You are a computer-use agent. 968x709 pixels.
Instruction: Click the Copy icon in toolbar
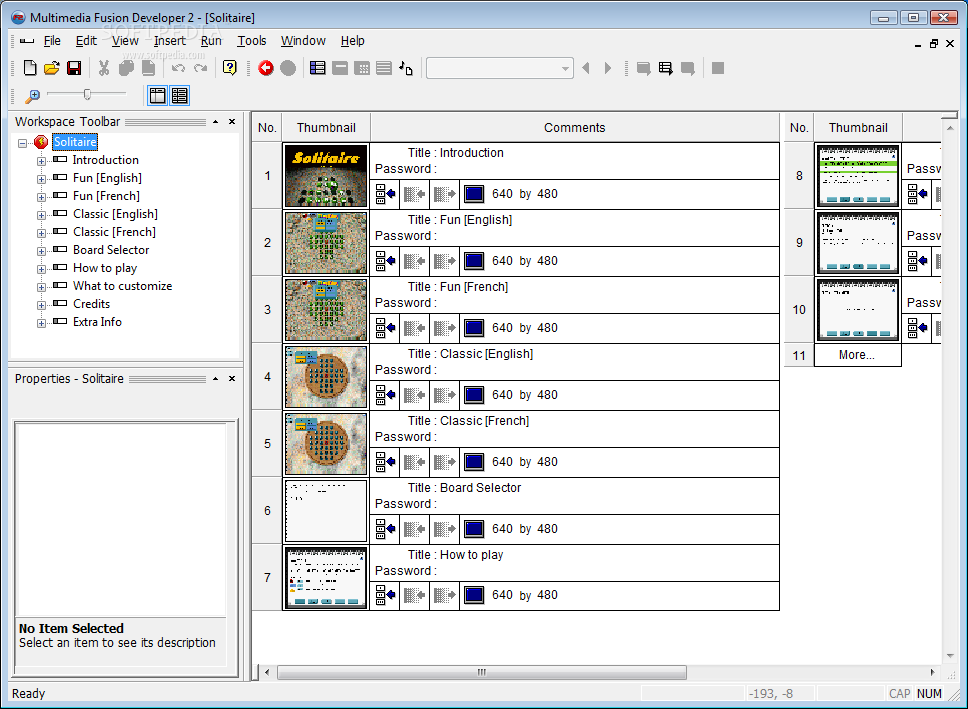tap(126, 68)
